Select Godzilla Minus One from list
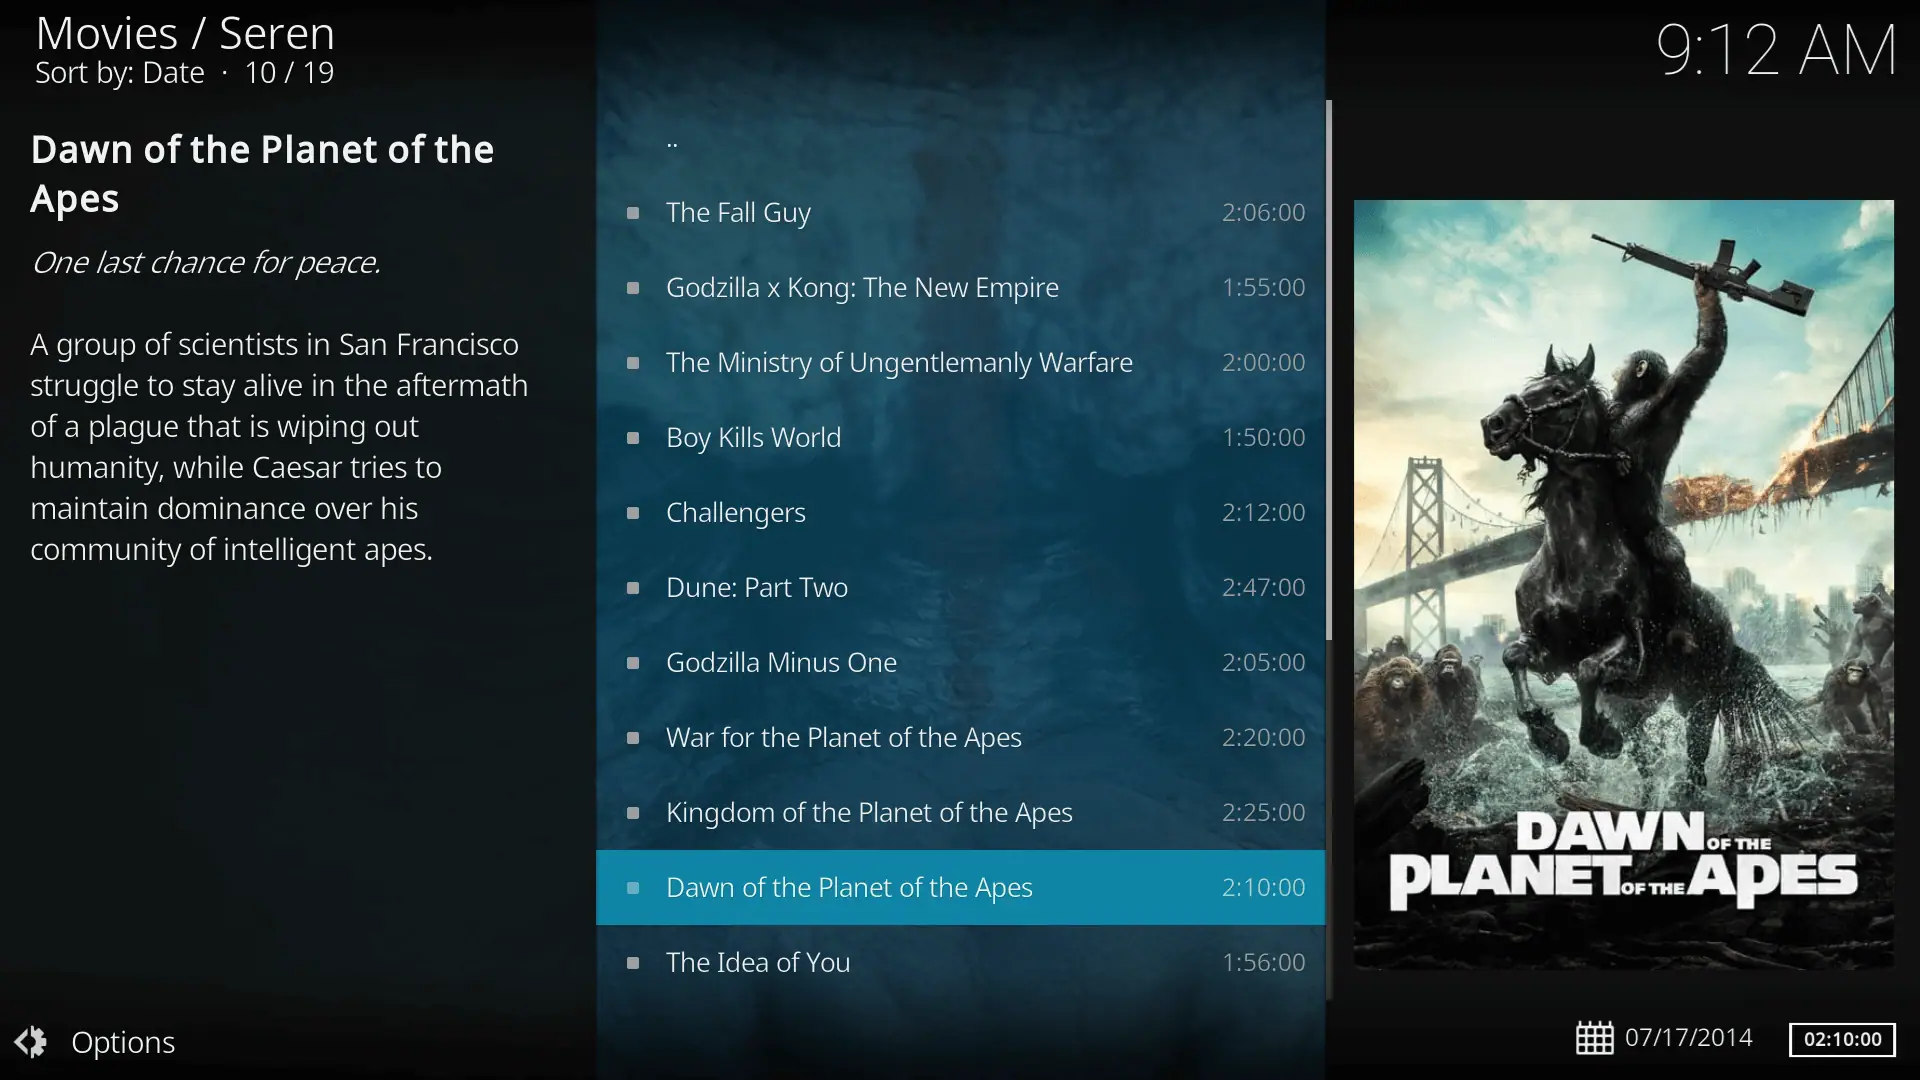 [x=781, y=661]
